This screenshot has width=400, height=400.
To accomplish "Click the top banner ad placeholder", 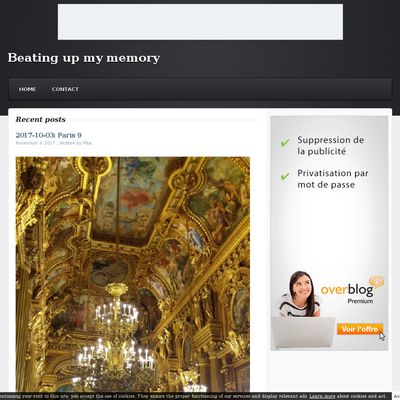I will click(200, 22).
